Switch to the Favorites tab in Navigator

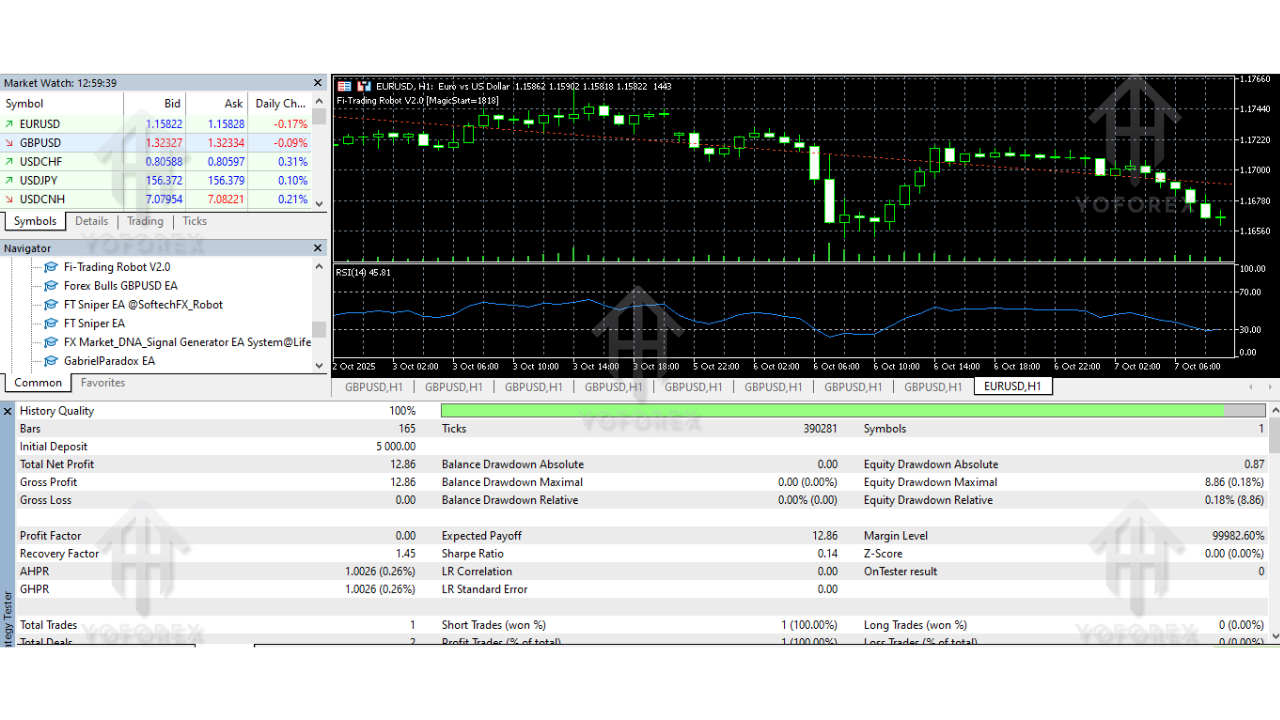101,382
